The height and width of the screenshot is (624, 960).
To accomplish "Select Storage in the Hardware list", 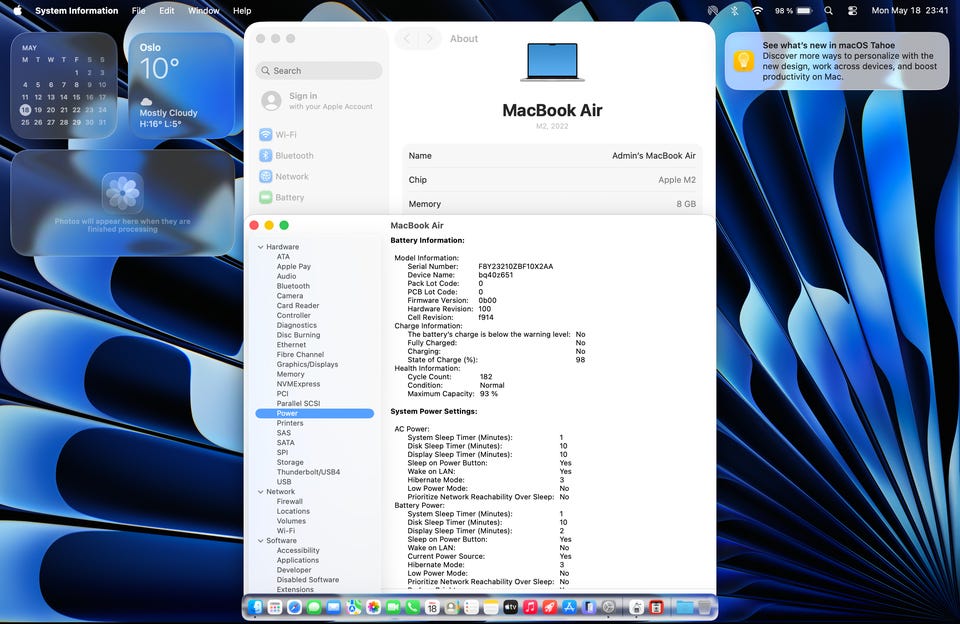I will [290, 462].
